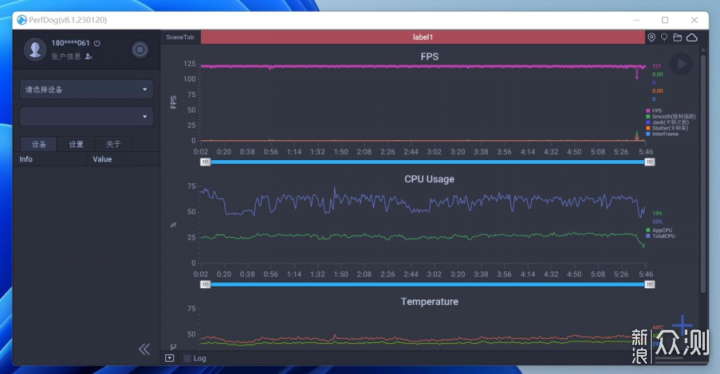The height and width of the screenshot is (374, 720).
Task: Click the cloud upload icon
Action: click(692, 38)
